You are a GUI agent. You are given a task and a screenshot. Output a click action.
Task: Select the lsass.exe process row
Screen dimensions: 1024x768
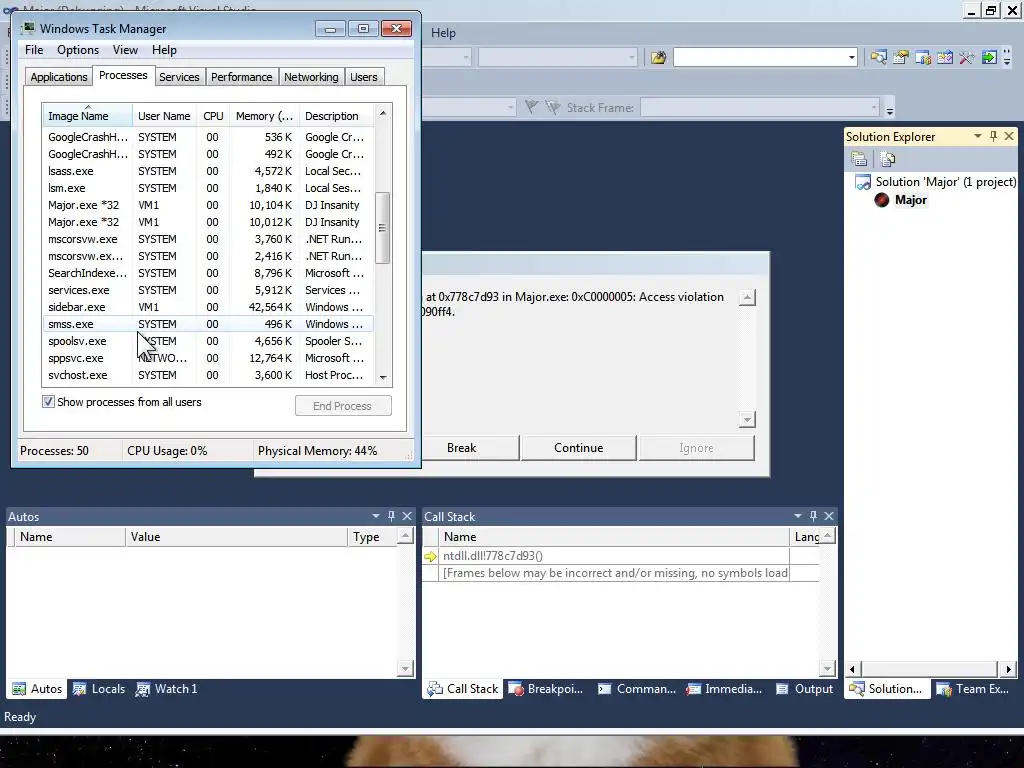click(x=208, y=171)
